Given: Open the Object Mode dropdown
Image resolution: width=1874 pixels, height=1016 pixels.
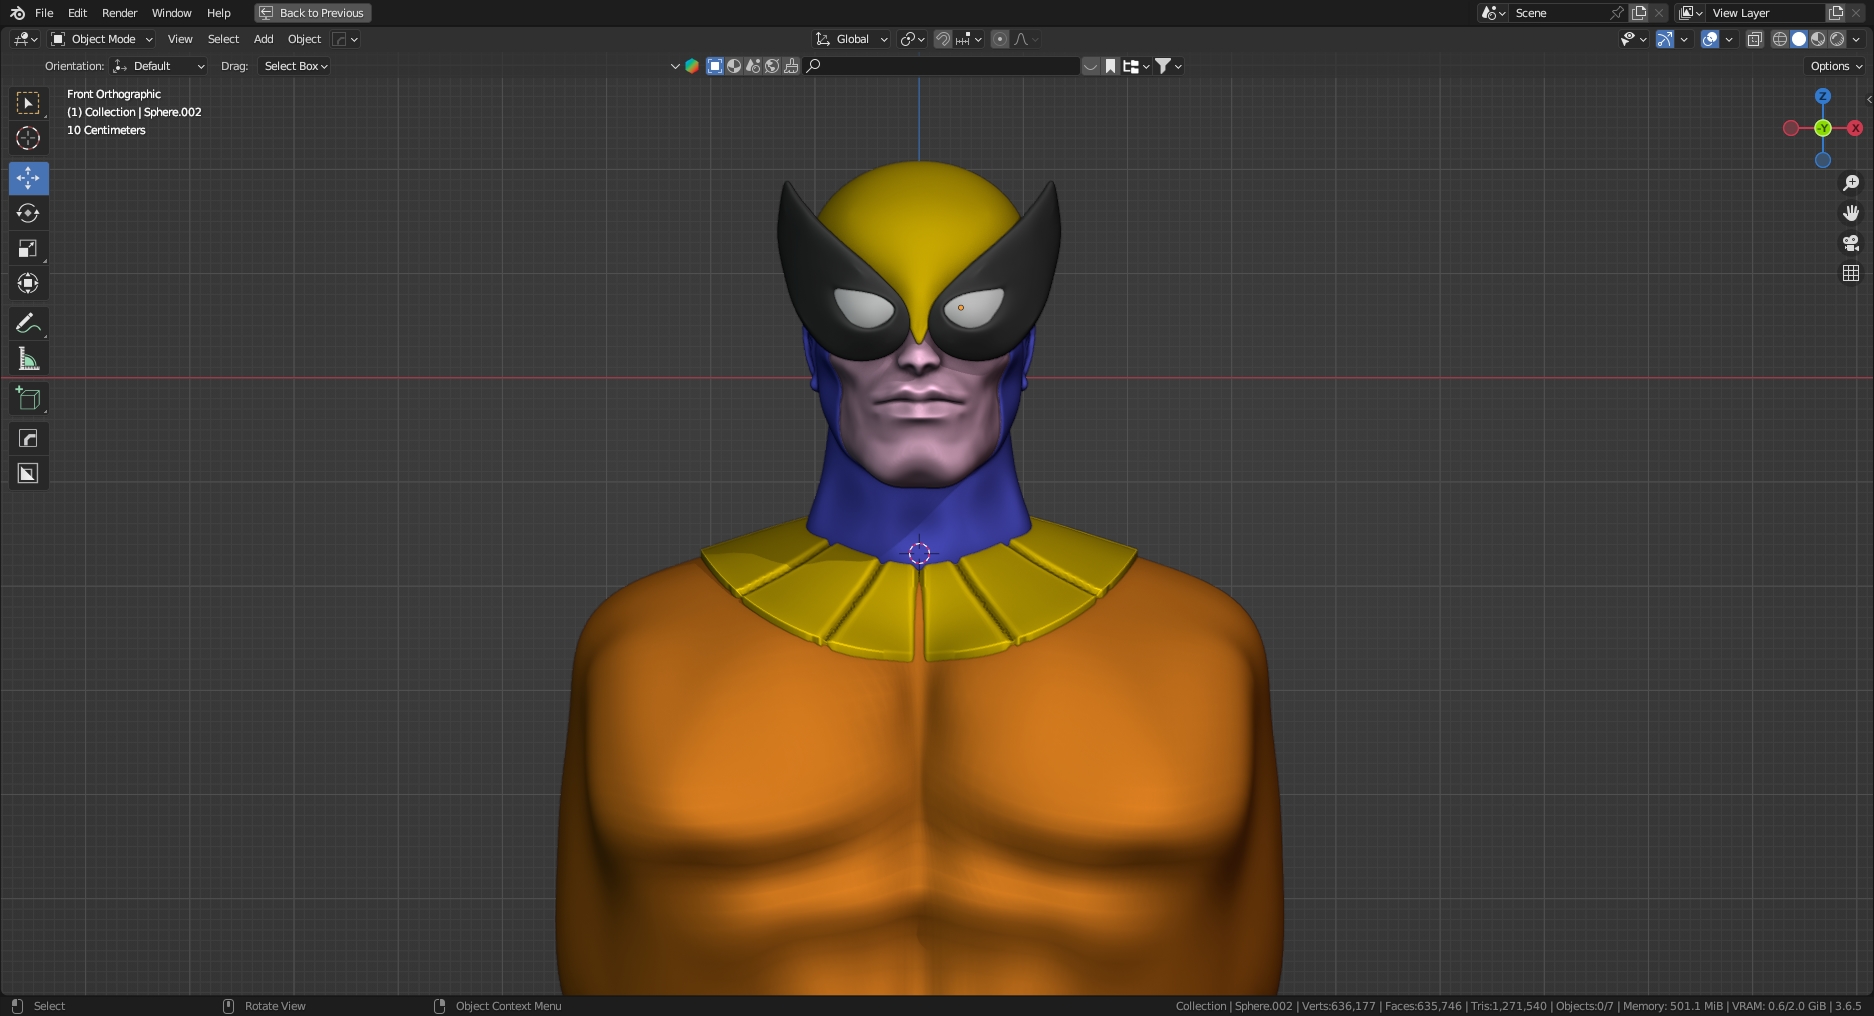Looking at the screenshot, I should pyautogui.click(x=102, y=39).
